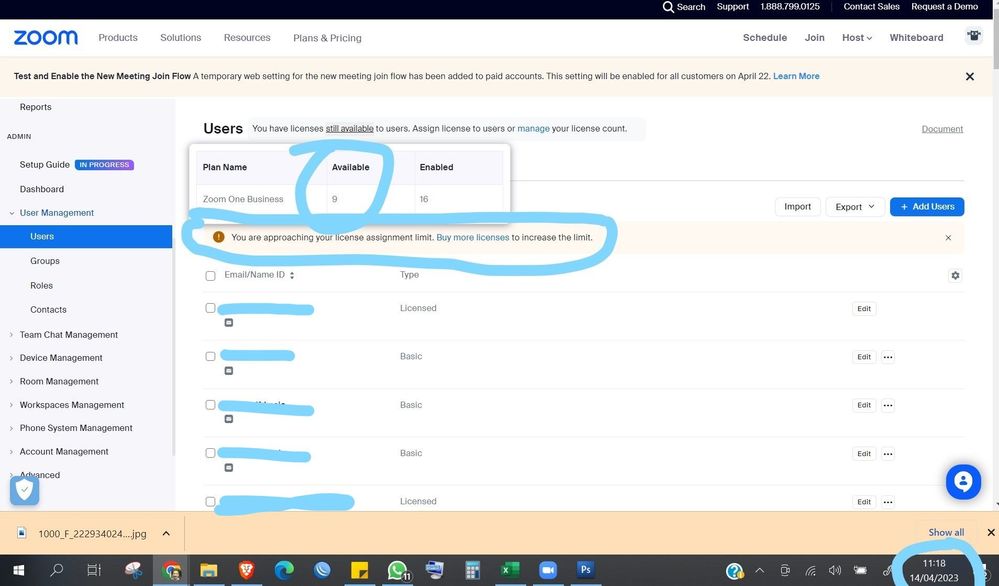Click the ellipsis options icon on a Basic user row
The height and width of the screenshot is (586, 999).
(x=887, y=356)
